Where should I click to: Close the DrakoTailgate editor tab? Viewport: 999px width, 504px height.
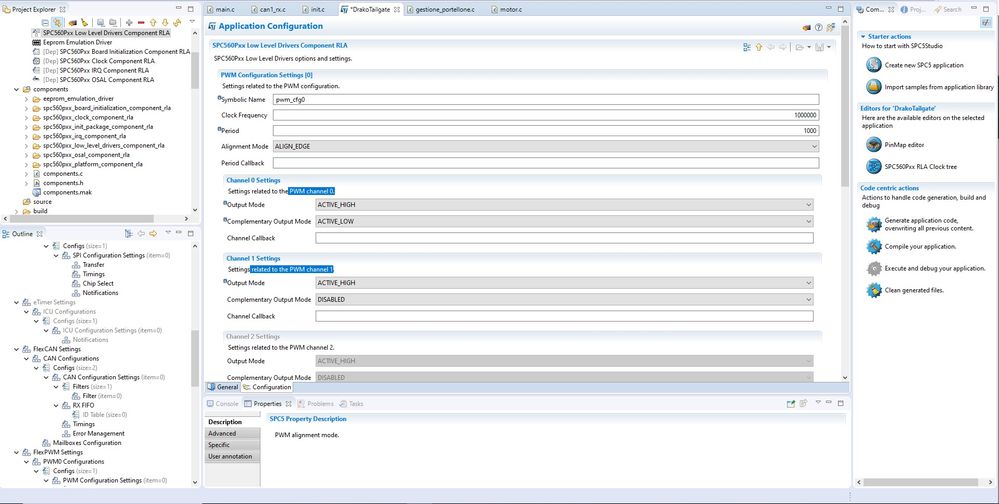point(396,10)
